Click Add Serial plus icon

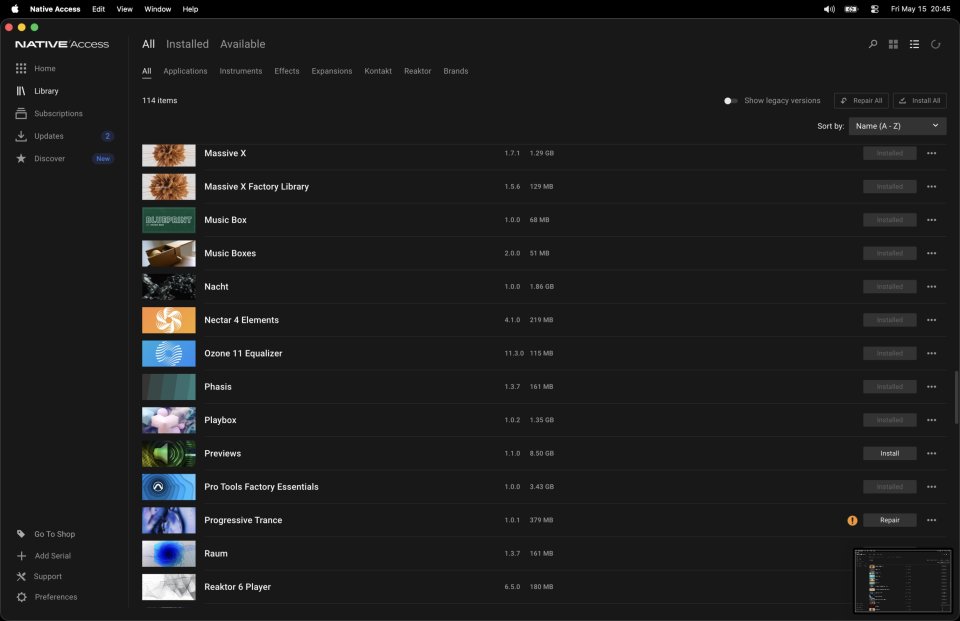click(21, 555)
